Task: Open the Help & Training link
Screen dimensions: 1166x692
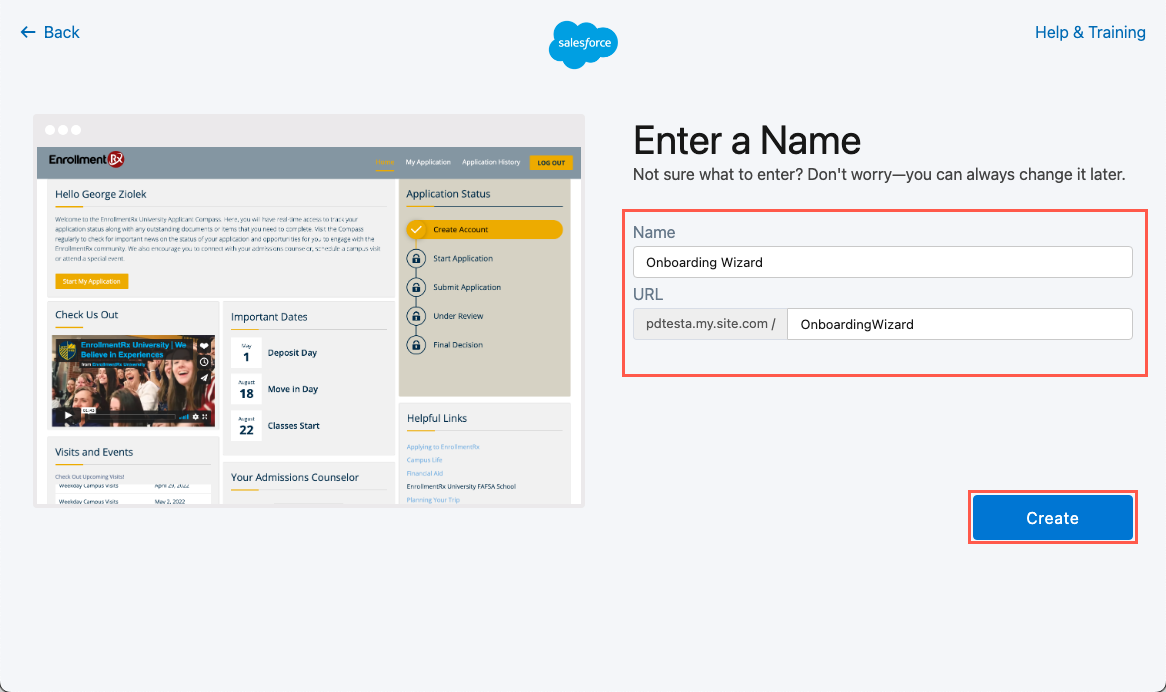Action: pos(1090,32)
